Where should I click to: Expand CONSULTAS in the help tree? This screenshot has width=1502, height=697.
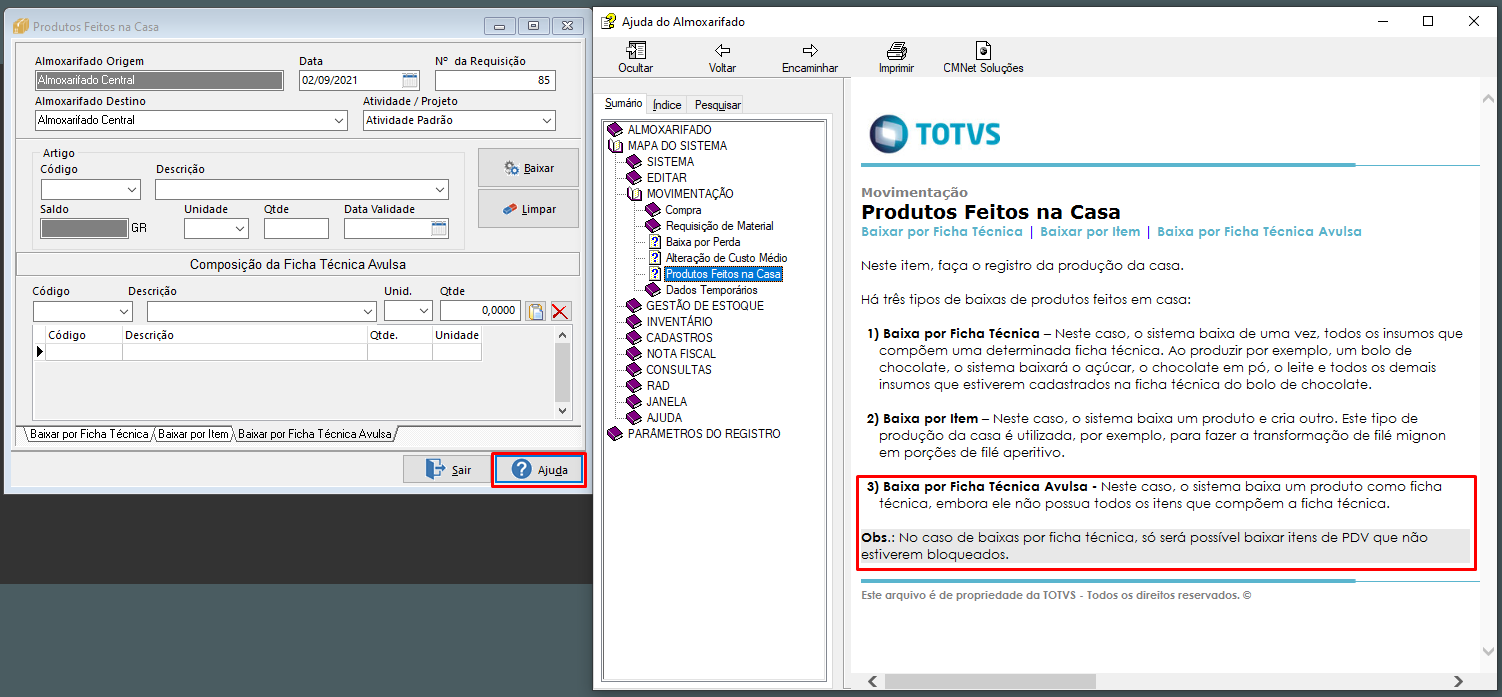(x=679, y=370)
